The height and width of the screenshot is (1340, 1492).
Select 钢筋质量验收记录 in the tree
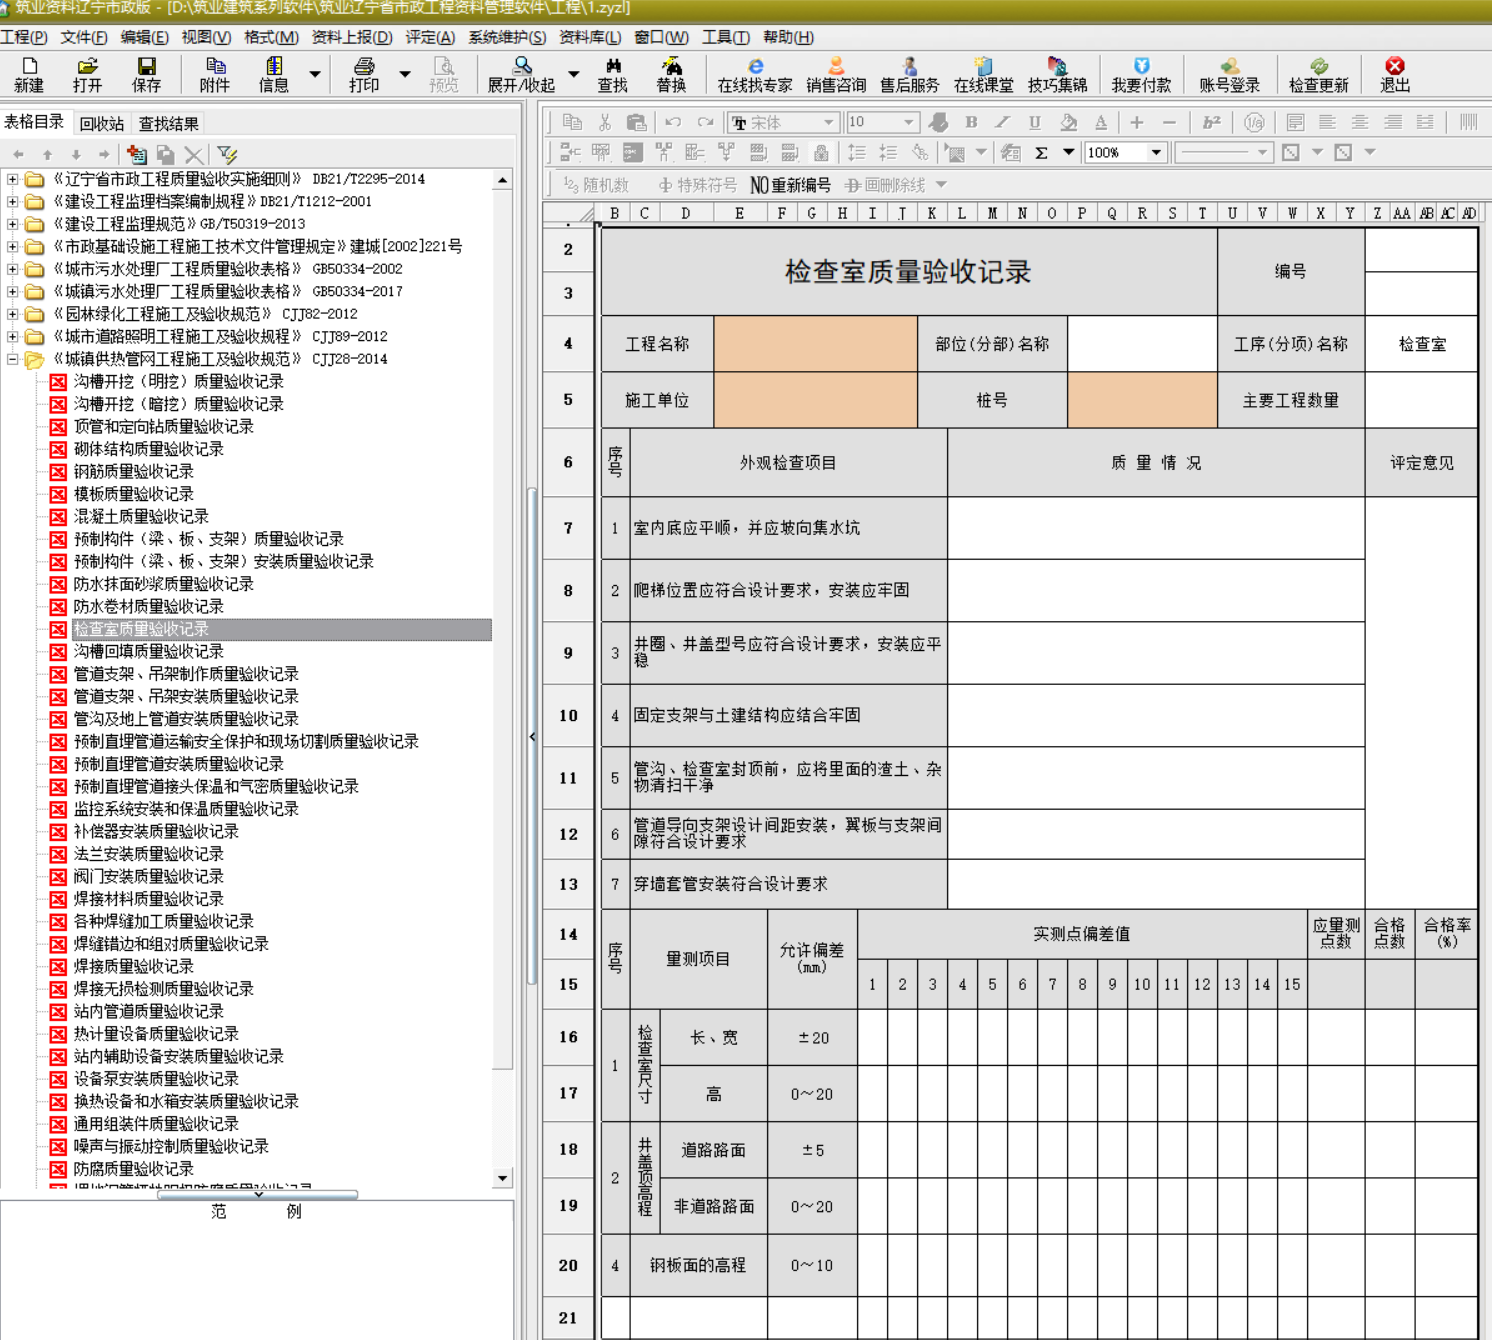134,471
